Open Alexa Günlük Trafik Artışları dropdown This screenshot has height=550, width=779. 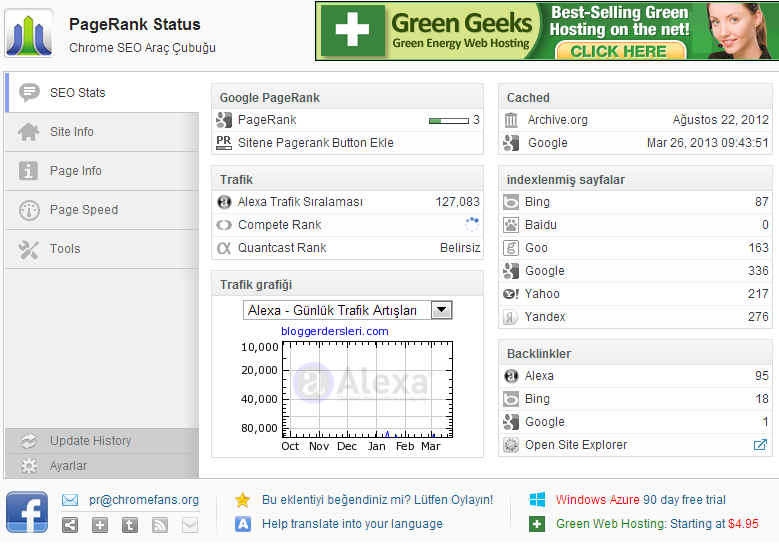[x=347, y=311]
